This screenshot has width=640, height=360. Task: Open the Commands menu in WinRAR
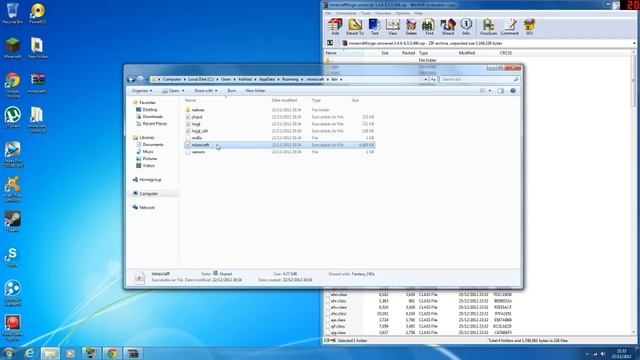(x=346, y=13)
